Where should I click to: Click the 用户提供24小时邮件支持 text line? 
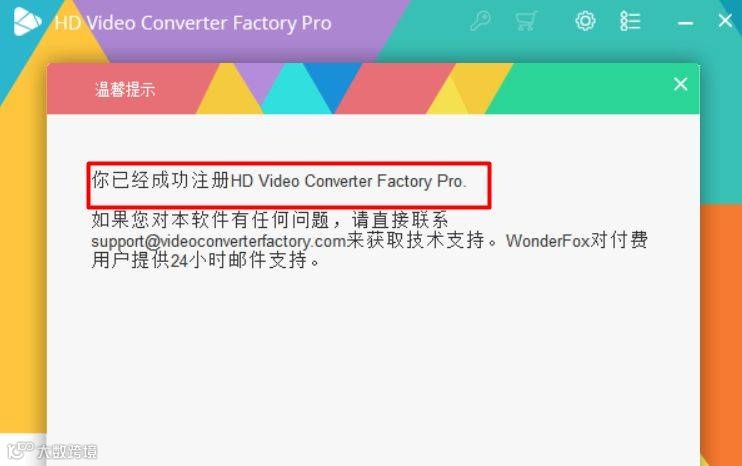pos(206,260)
